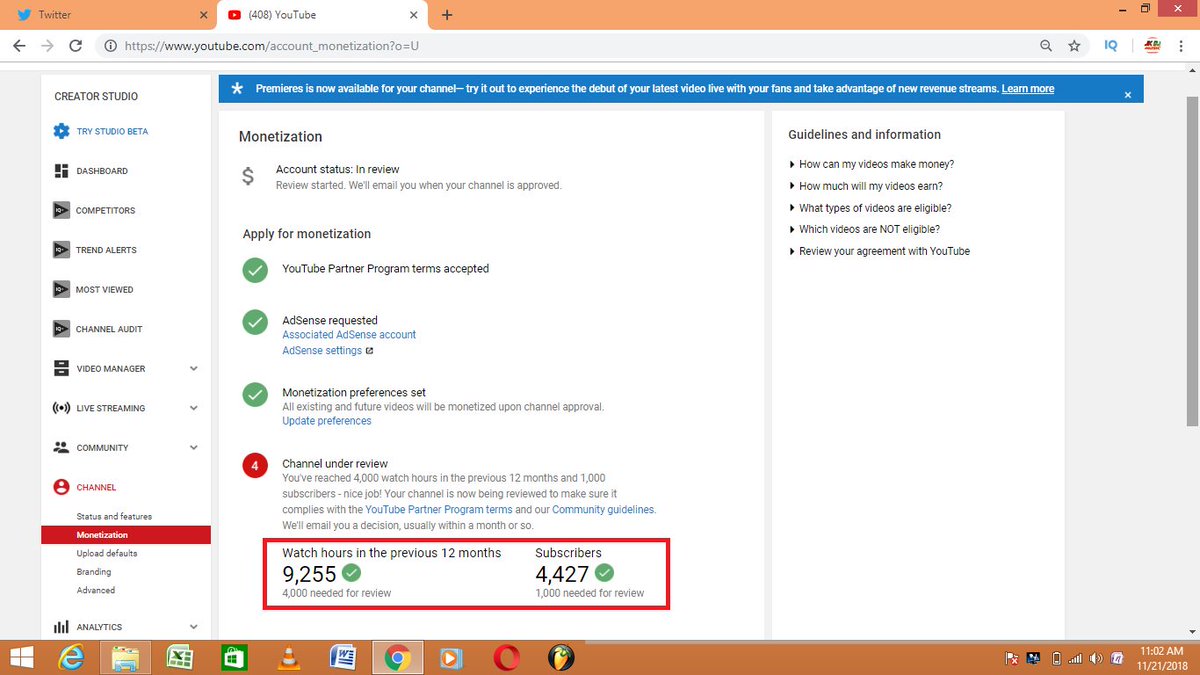Open Upload defaults submenu item
Viewport: 1200px width, 675px height.
[x=107, y=553]
